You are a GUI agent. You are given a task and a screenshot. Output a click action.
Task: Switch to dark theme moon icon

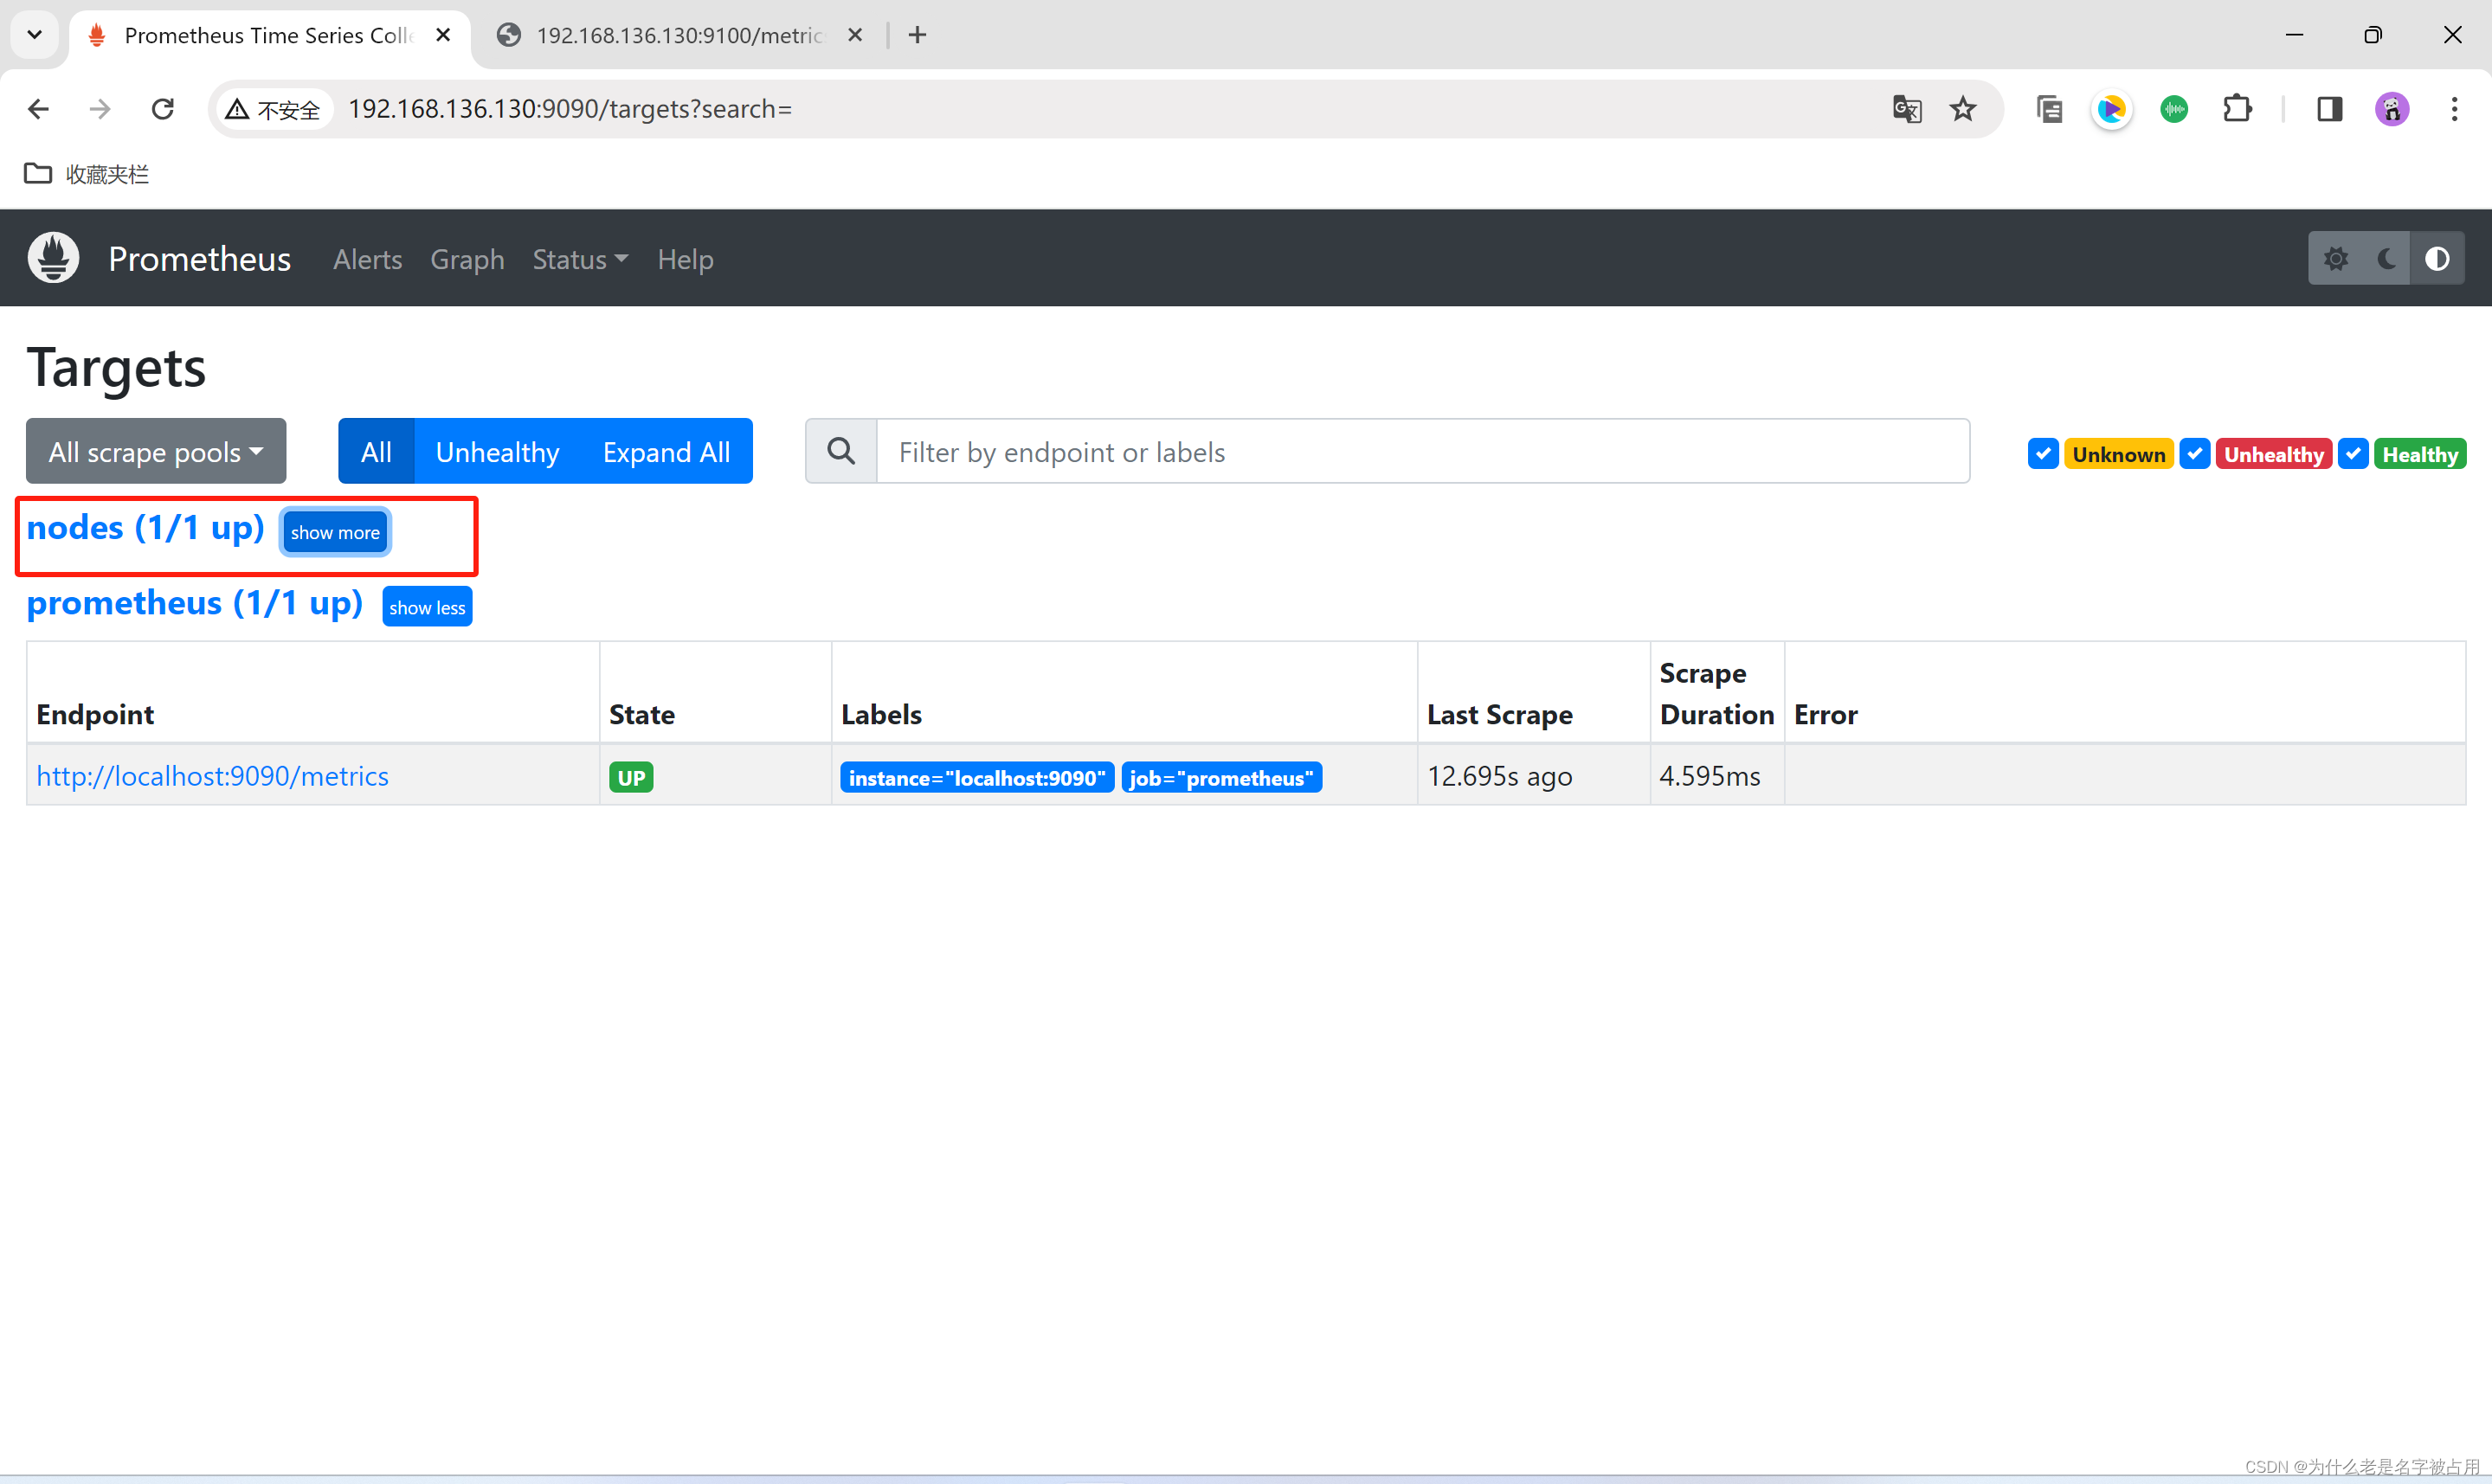click(x=2387, y=259)
